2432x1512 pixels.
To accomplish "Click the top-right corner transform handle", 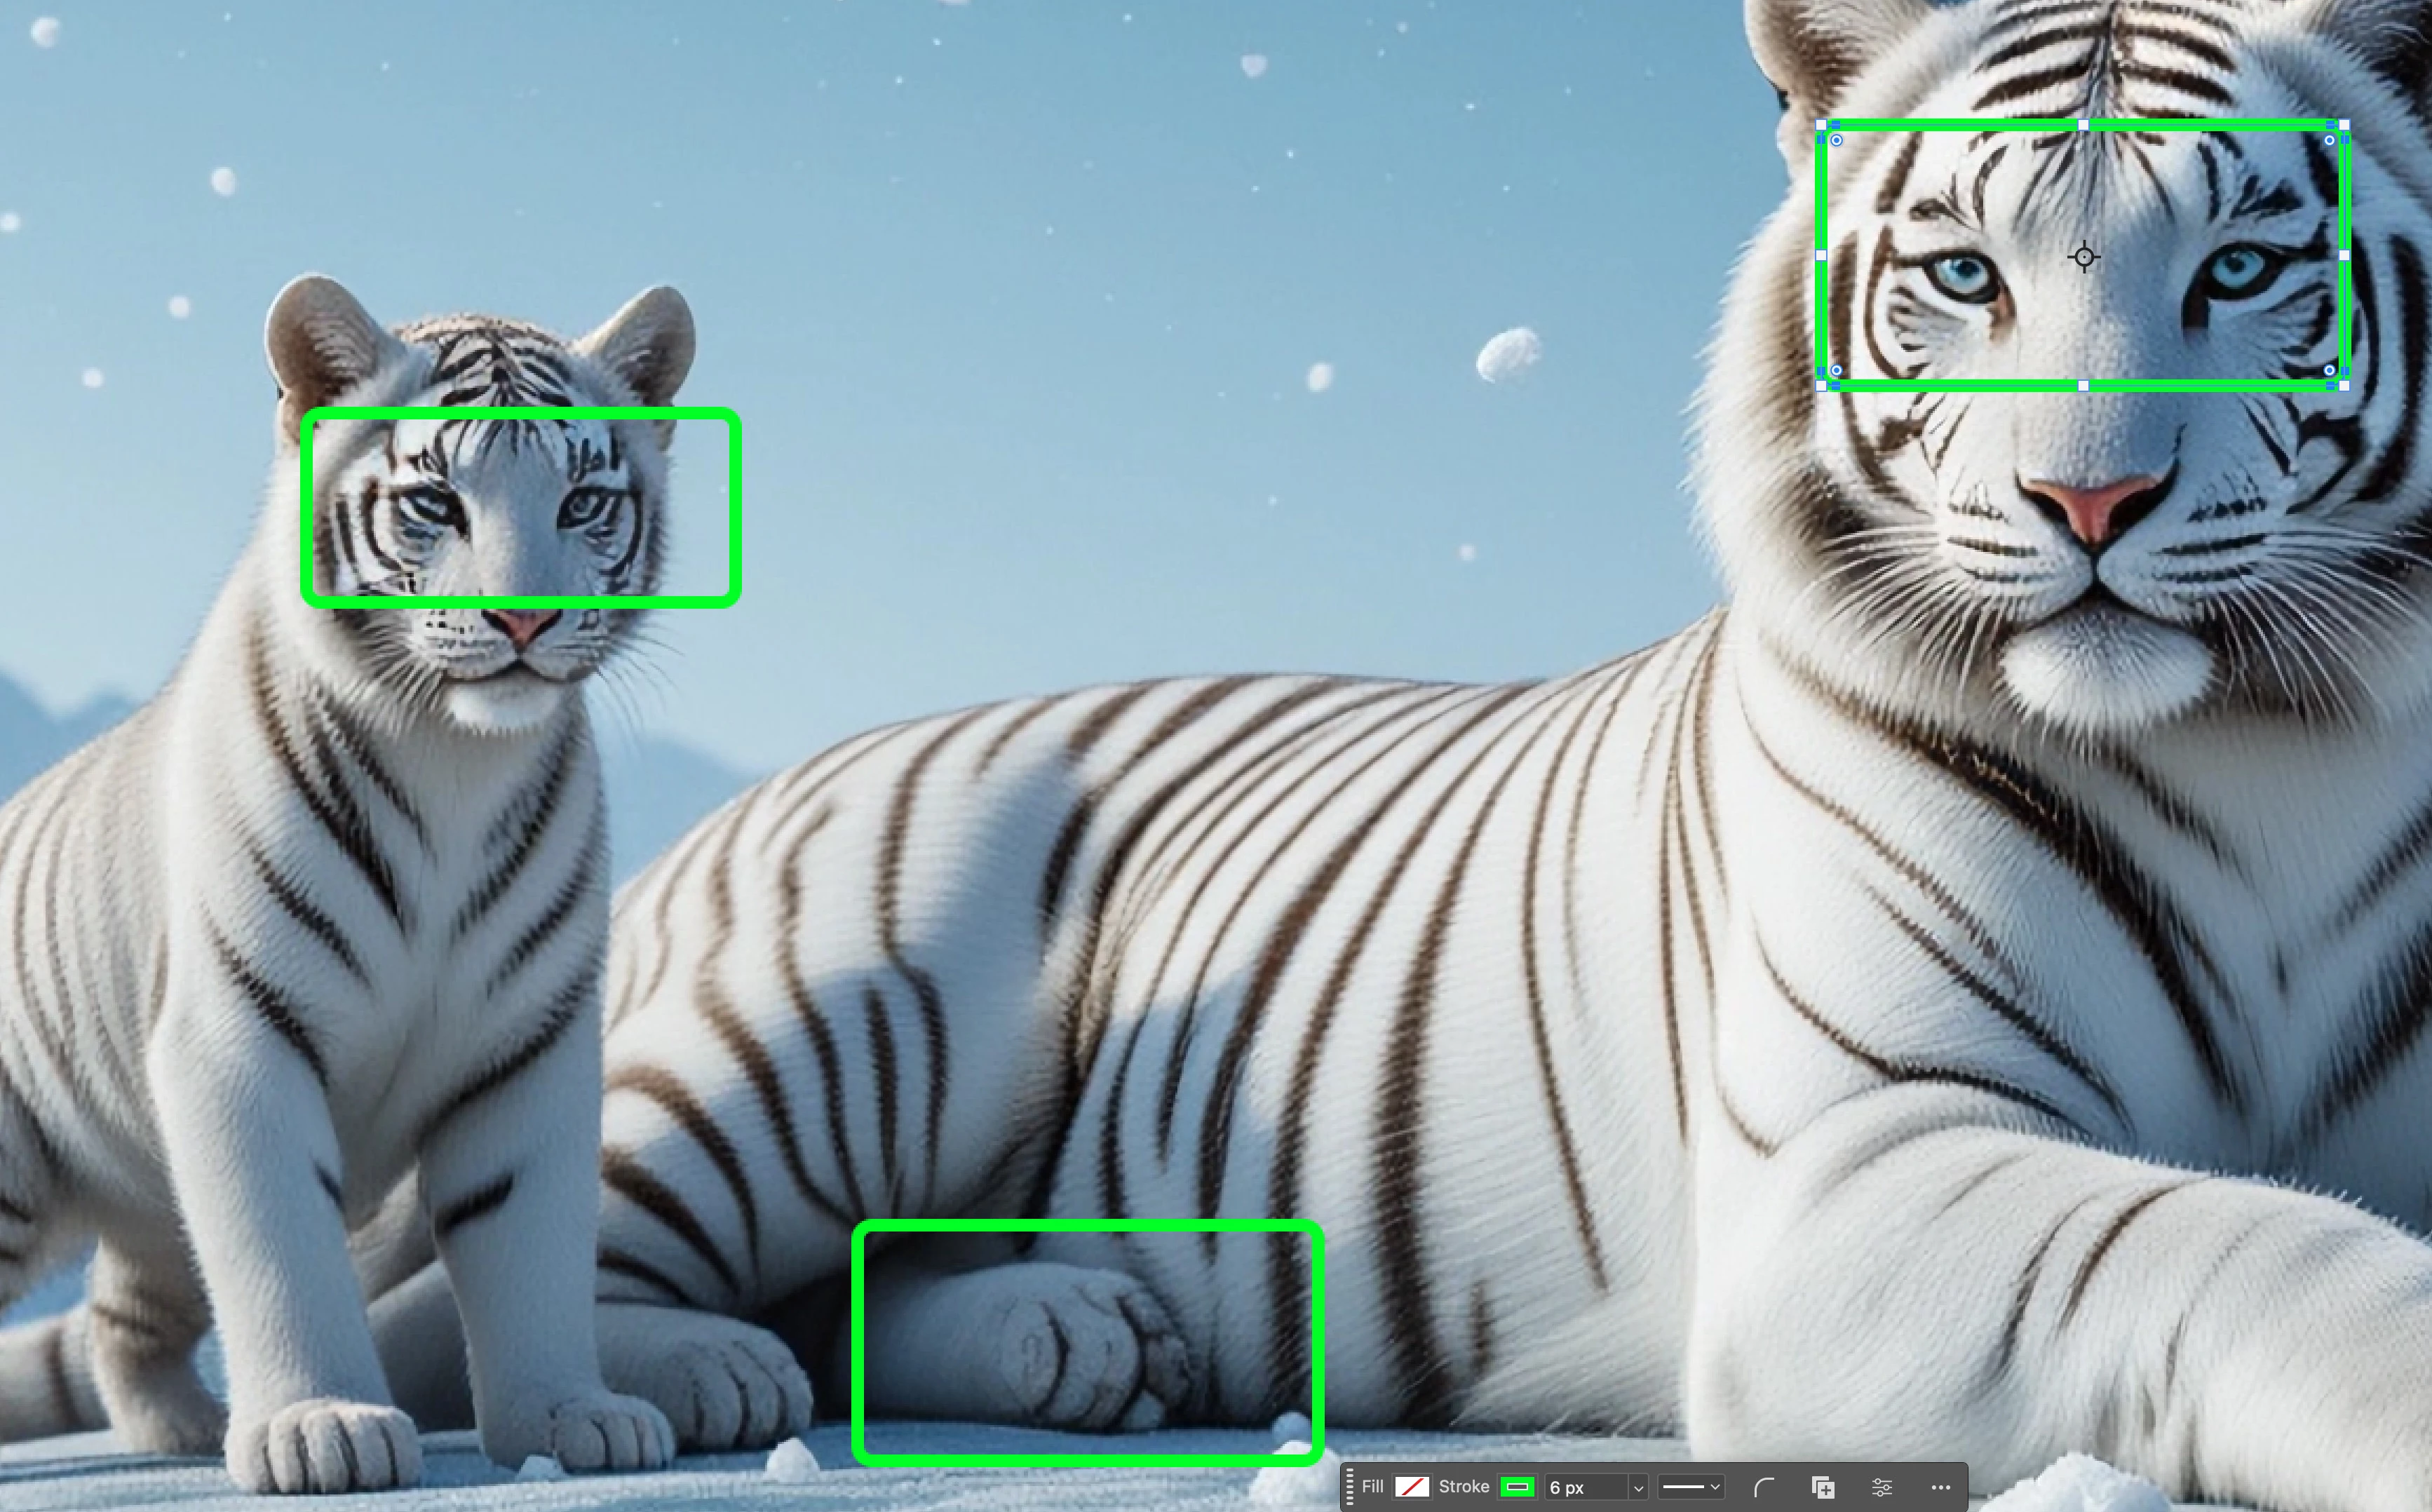I will [2344, 125].
